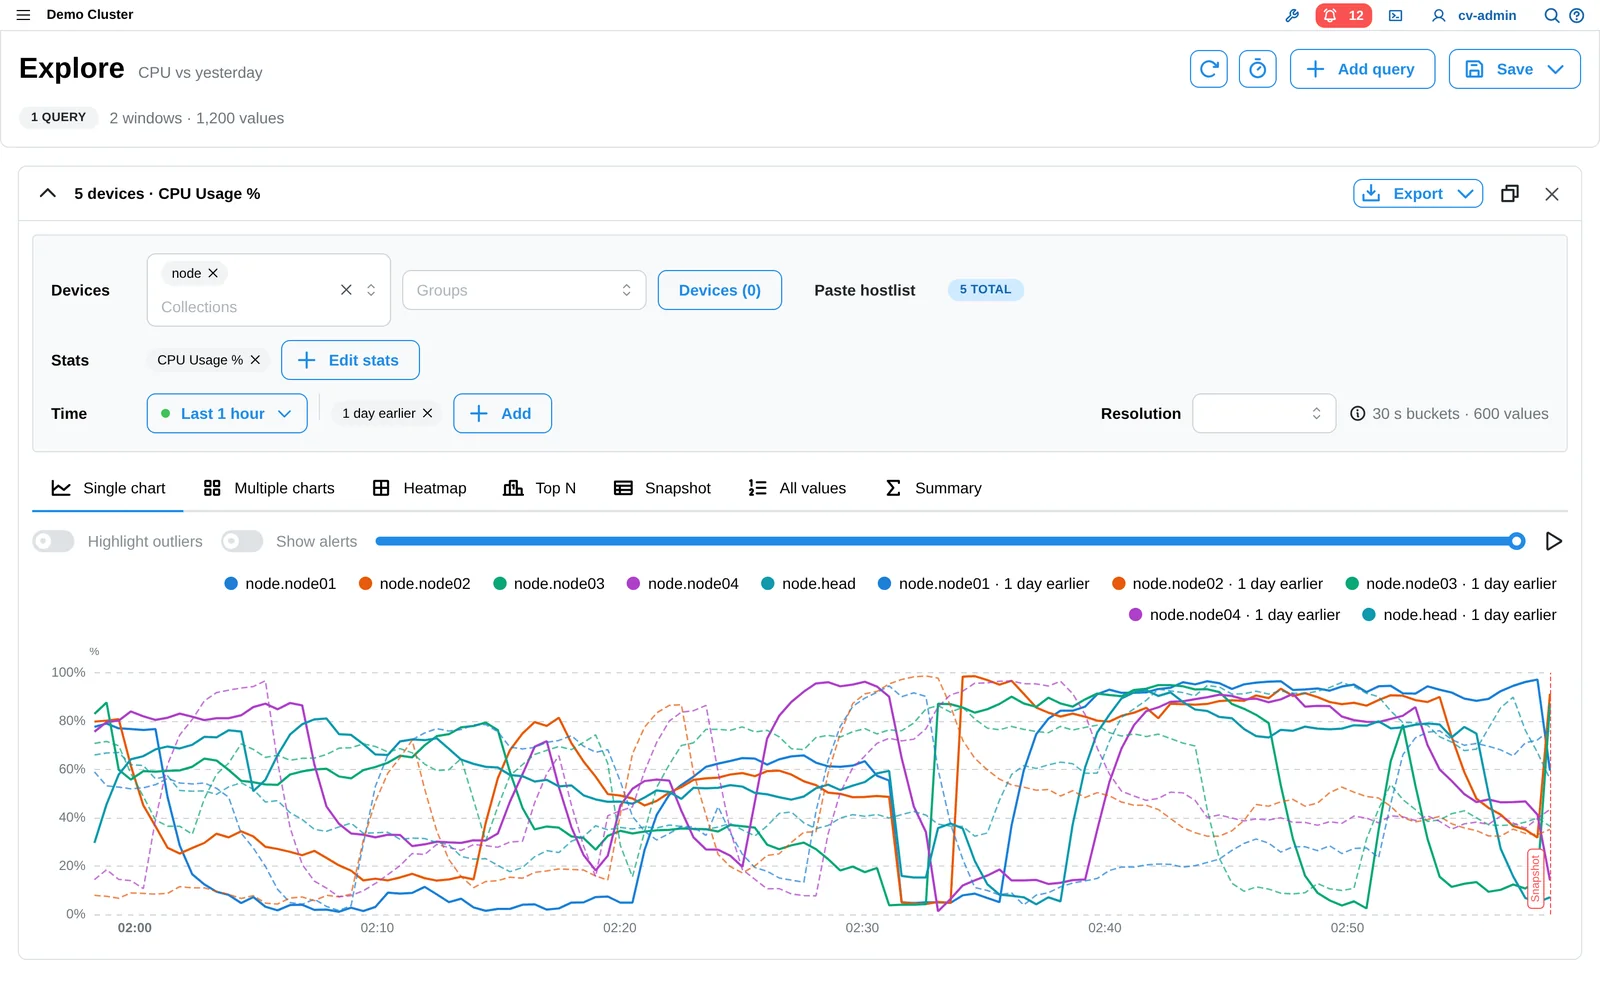Toggle node.head series in legend
1600x1000 pixels.
click(x=808, y=584)
